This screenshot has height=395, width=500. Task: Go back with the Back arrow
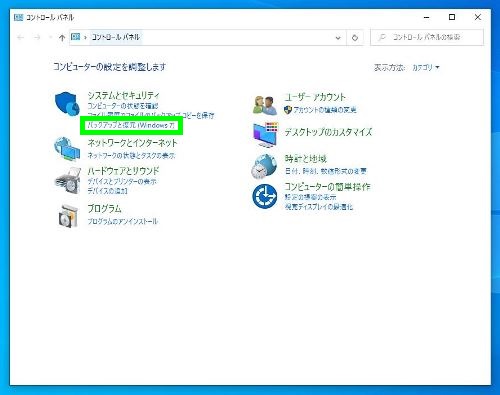pyautogui.click(x=21, y=37)
